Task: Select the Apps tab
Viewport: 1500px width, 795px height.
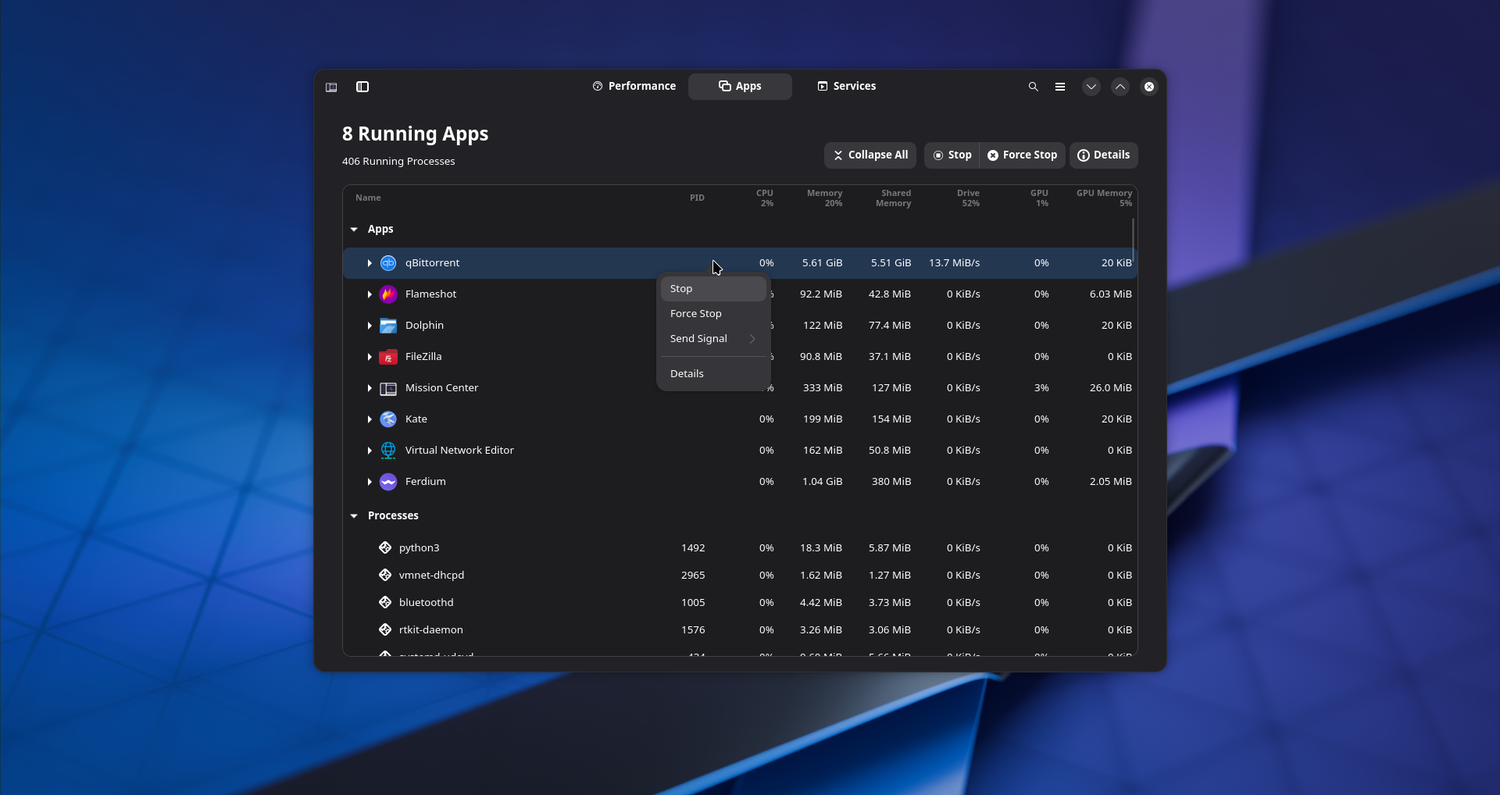Action: [740, 87]
